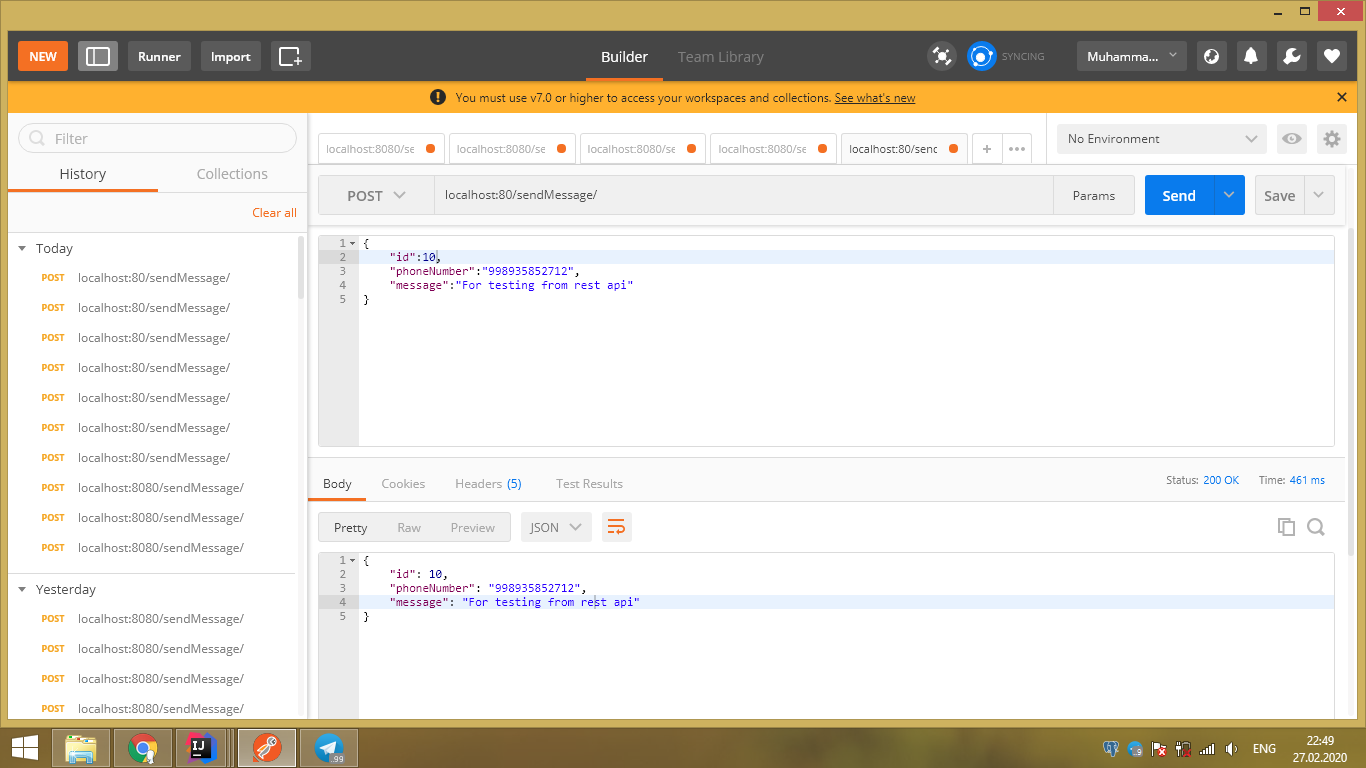Click the request URL field
The height and width of the screenshot is (768, 1366).
(x=743, y=195)
